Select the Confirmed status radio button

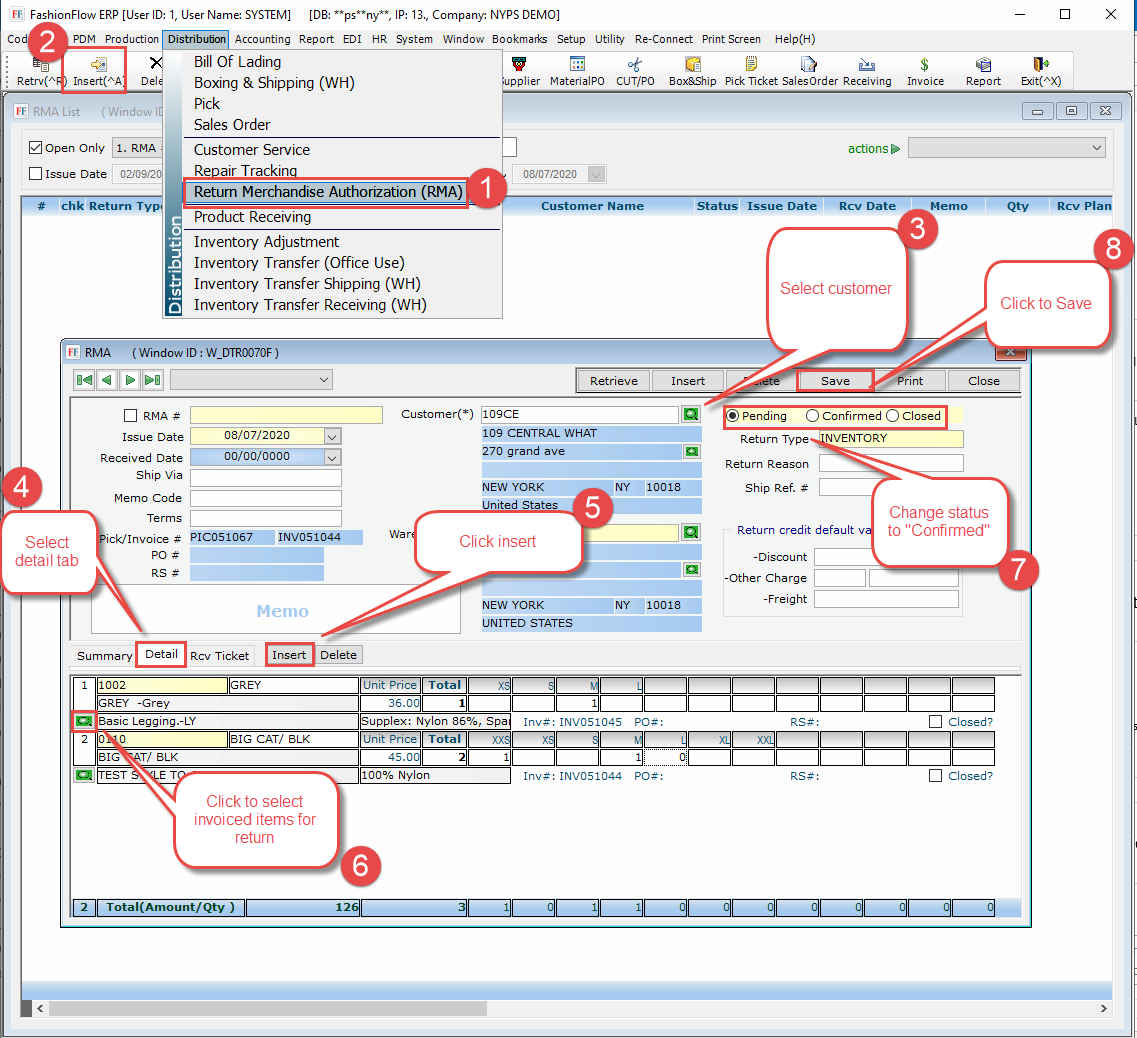click(x=813, y=416)
